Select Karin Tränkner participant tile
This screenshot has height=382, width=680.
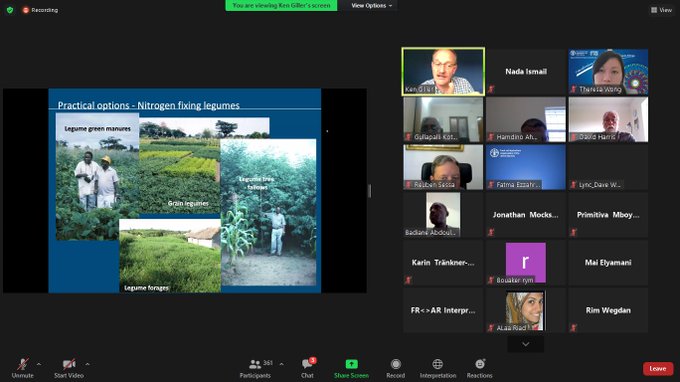443,262
